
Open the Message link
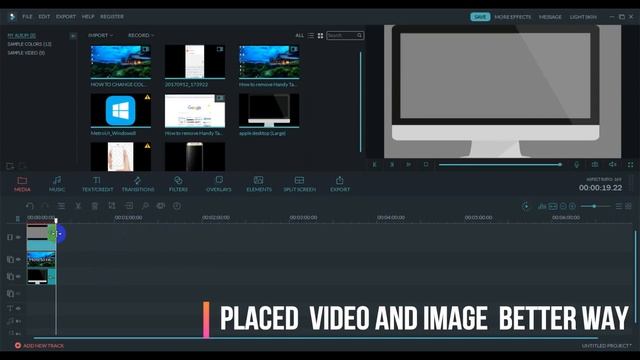tap(550, 17)
